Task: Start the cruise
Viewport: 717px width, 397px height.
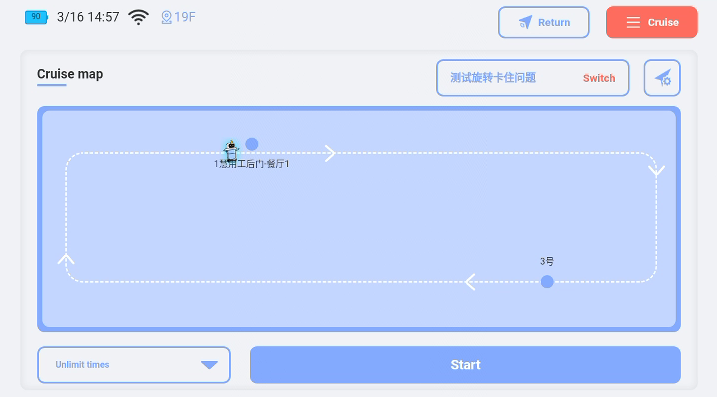Action: click(465, 365)
